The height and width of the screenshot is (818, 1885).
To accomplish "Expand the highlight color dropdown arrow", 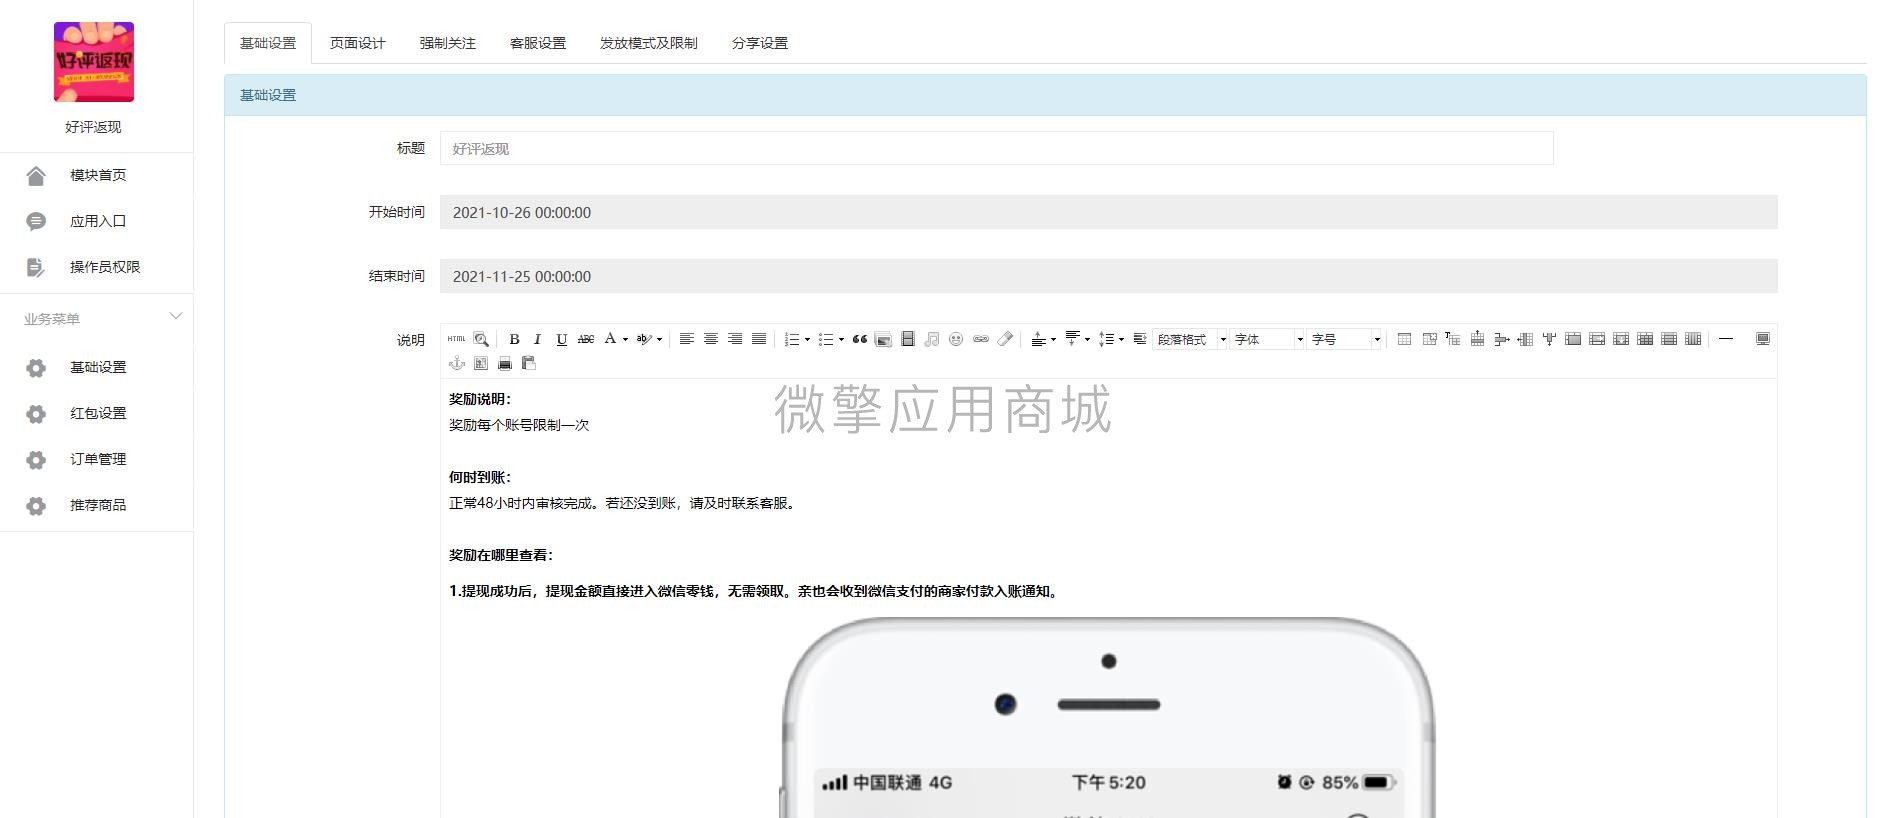I will [659, 339].
